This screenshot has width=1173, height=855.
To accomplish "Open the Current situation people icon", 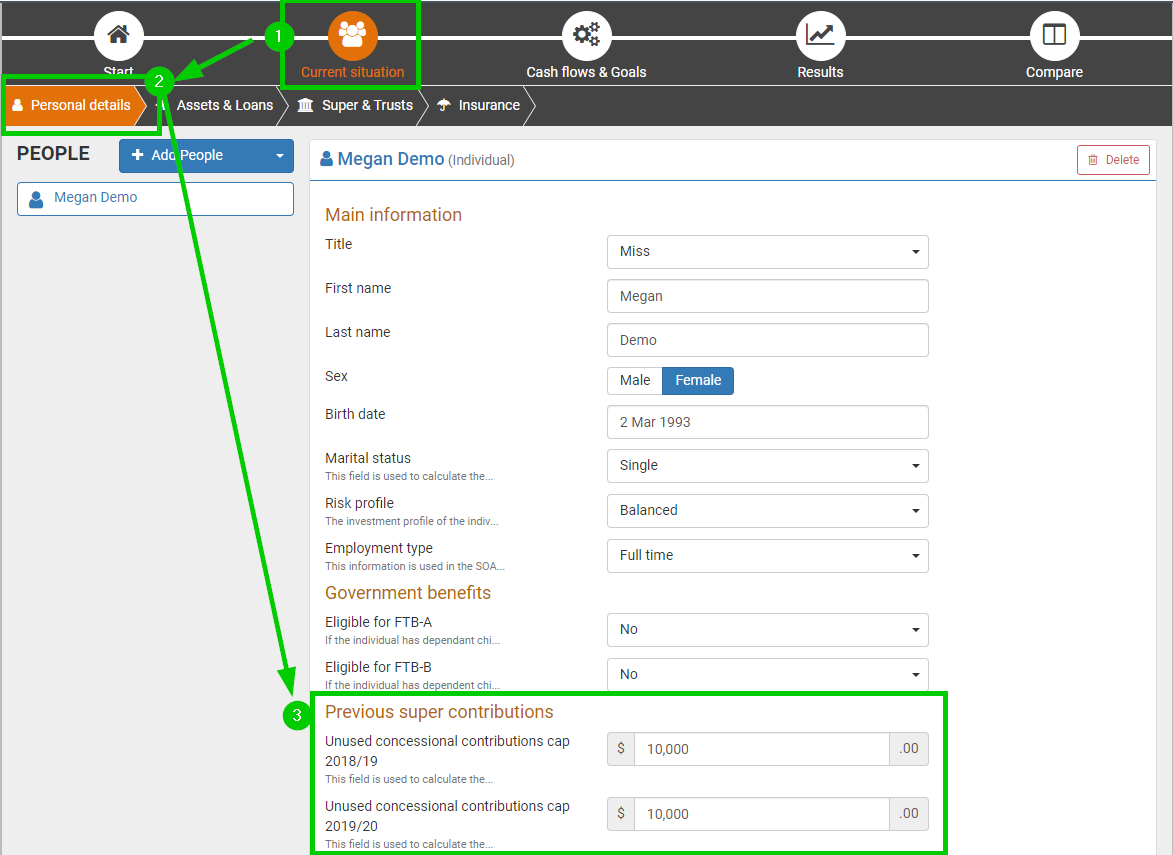I will (352, 35).
